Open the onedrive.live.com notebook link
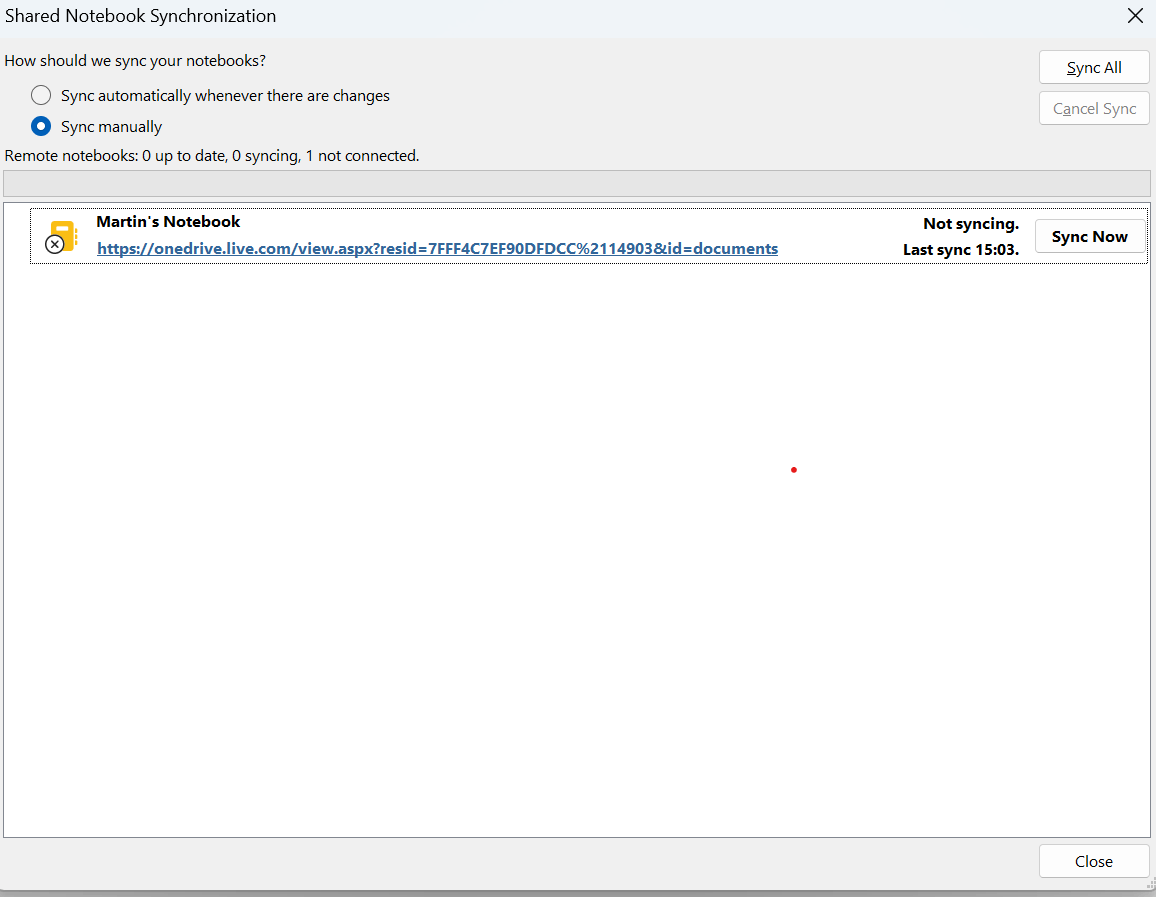1156x897 pixels. point(437,249)
